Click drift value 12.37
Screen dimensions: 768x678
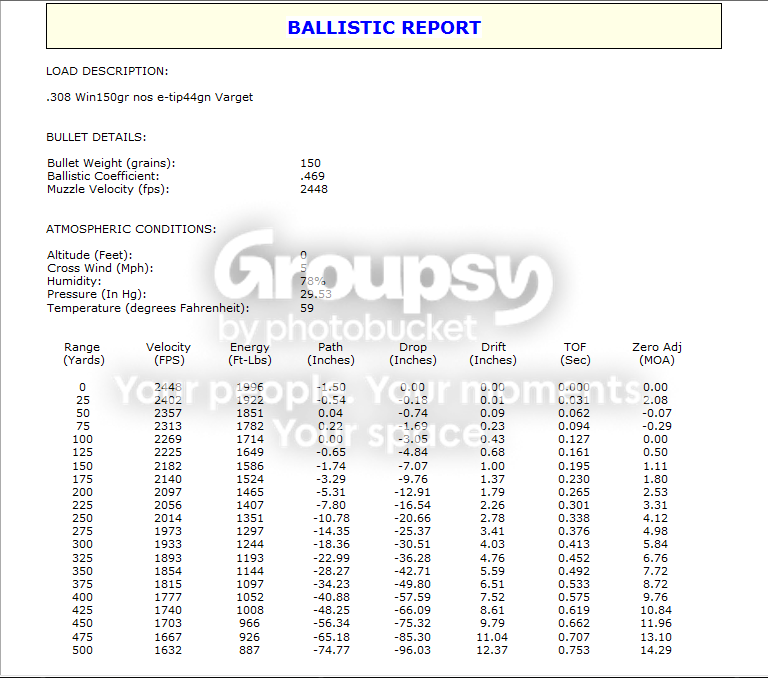[492, 650]
